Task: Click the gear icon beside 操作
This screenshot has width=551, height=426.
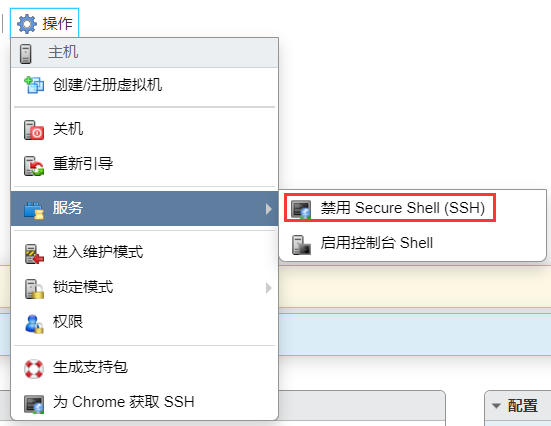Action: pos(27,24)
